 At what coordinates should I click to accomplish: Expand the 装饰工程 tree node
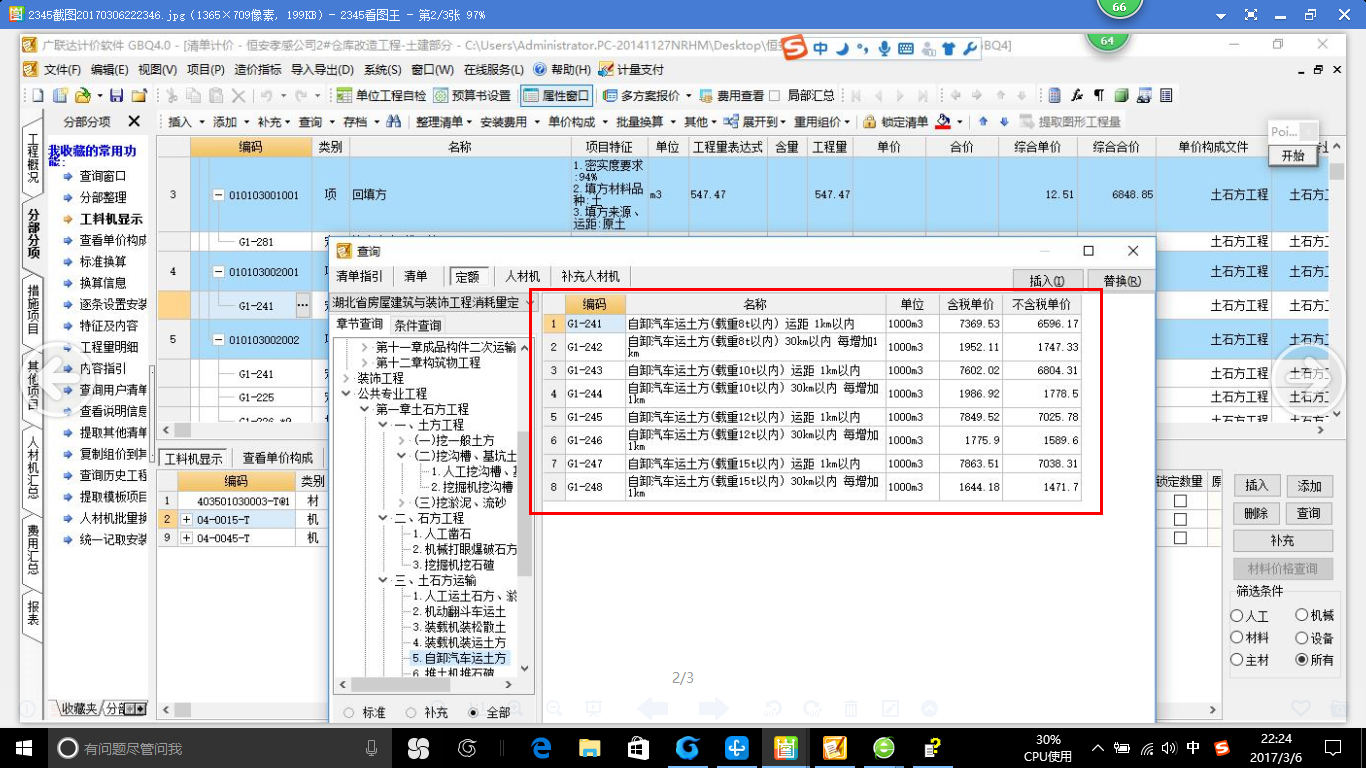pos(347,378)
